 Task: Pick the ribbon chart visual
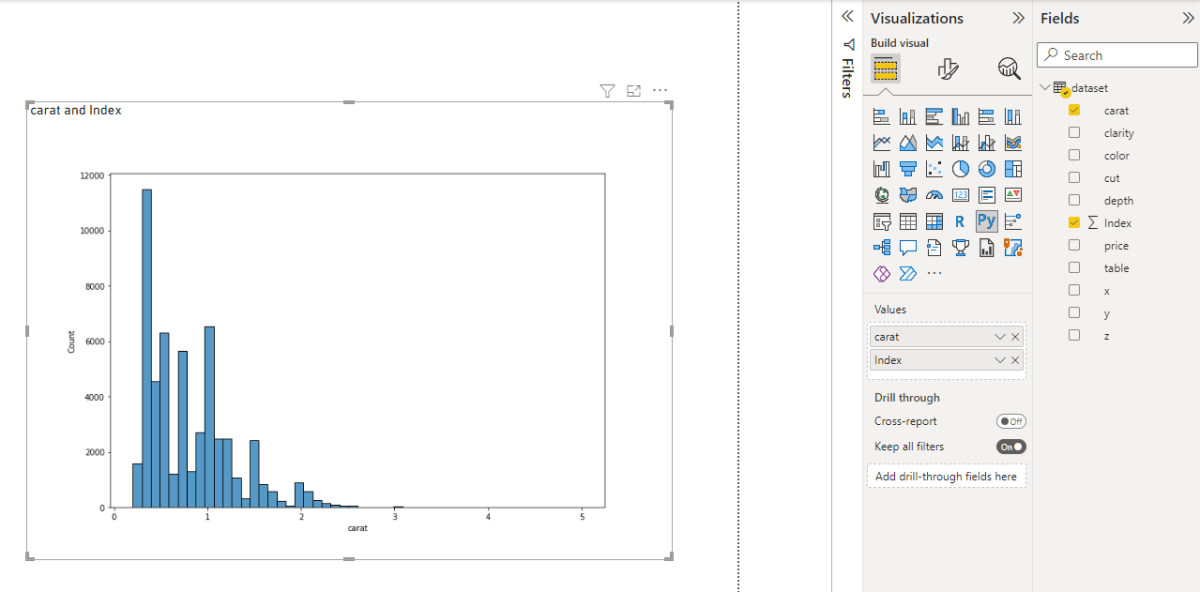click(x=1012, y=142)
